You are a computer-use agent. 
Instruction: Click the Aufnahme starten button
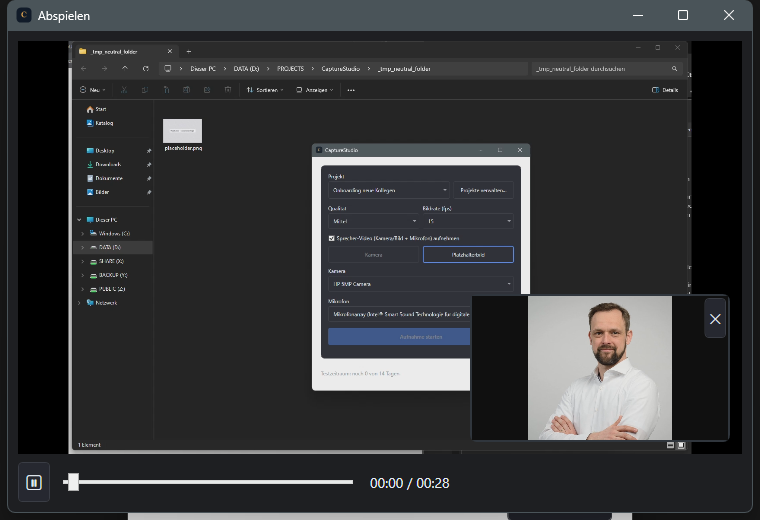(x=399, y=337)
